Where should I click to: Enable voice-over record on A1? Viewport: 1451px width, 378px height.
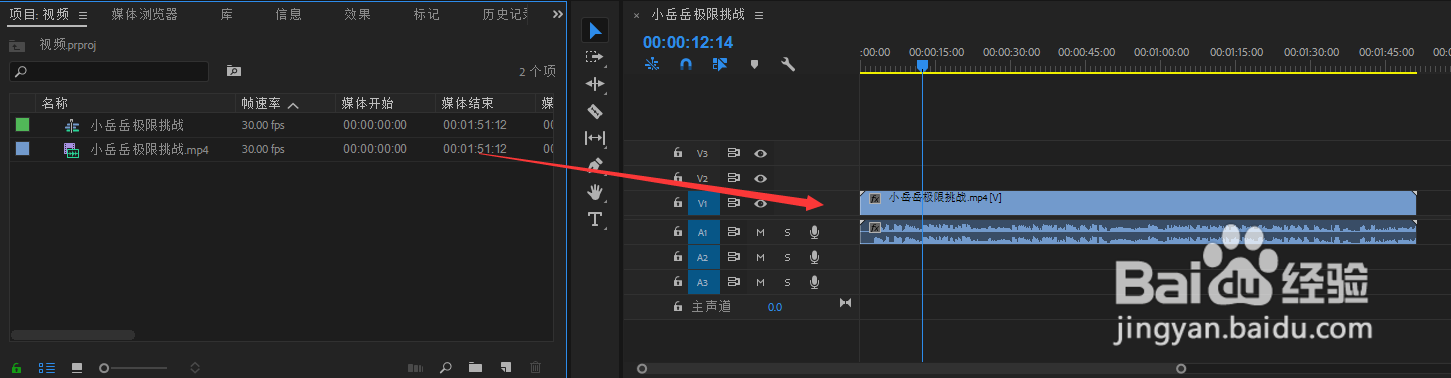coord(814,232)
